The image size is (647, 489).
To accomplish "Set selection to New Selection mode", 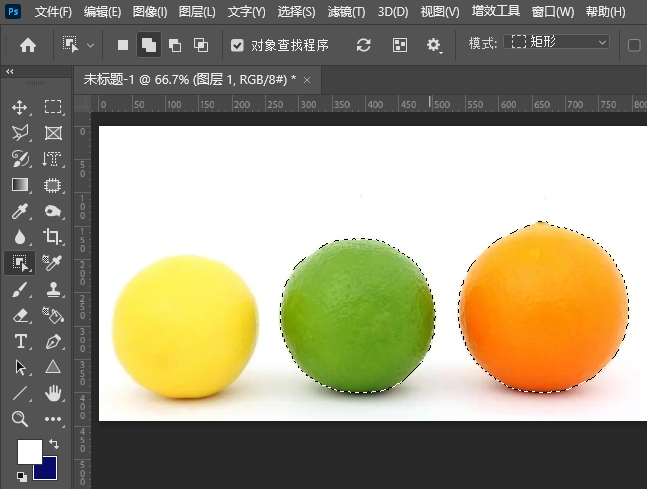I will pyautogui.click(x=123, y=45).
